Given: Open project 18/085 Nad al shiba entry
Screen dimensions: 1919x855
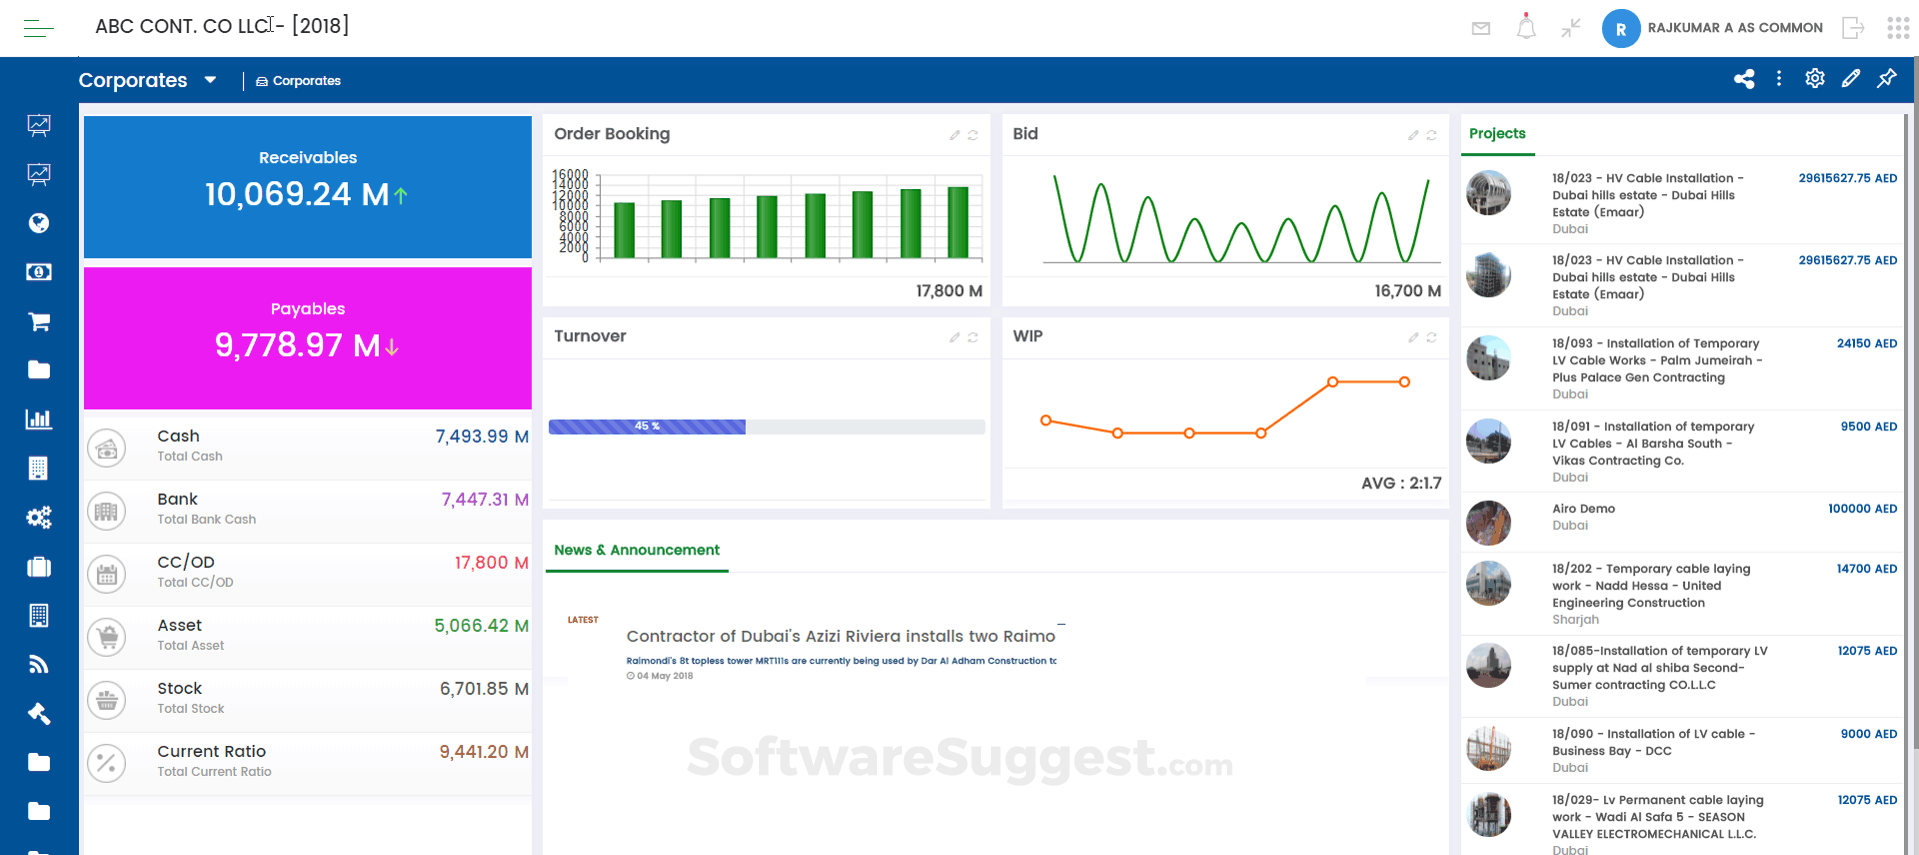Looking at the screenshot, I should tap(1683, 676).
